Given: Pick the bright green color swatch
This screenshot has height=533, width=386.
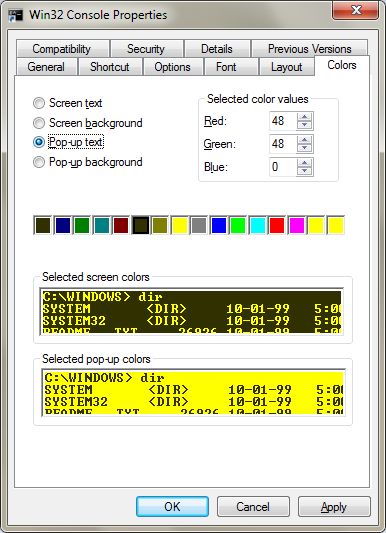Looking at the screenshot, I should coord(238,225).
